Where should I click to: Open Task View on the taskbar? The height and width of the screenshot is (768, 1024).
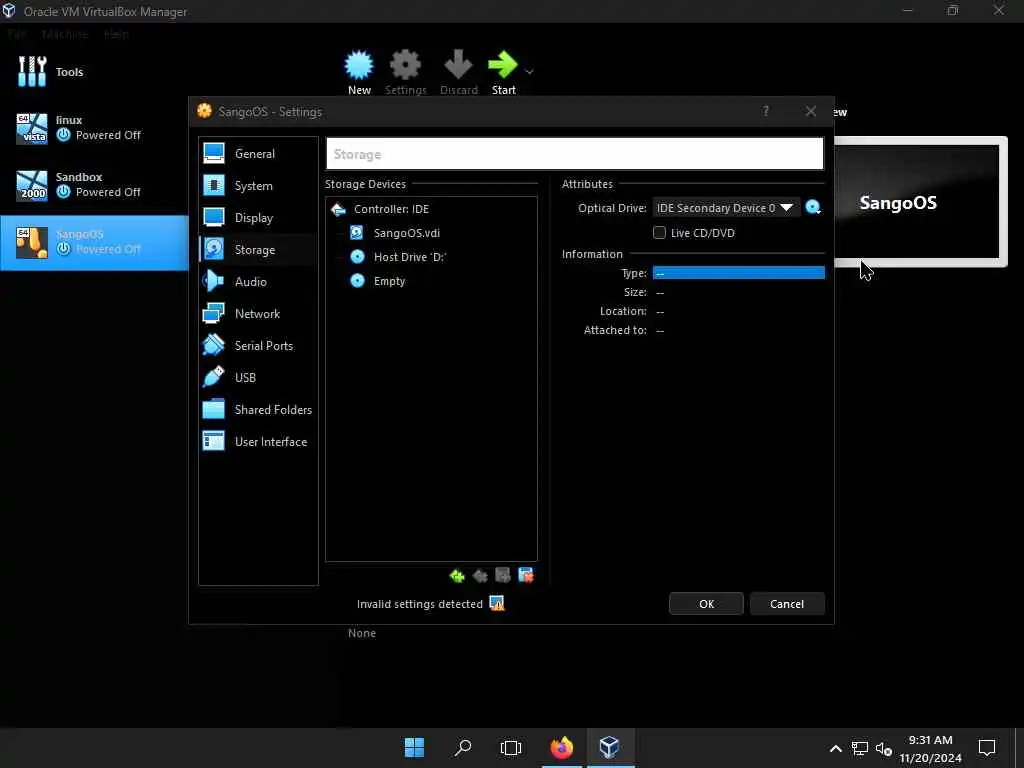tap(511, 747)
